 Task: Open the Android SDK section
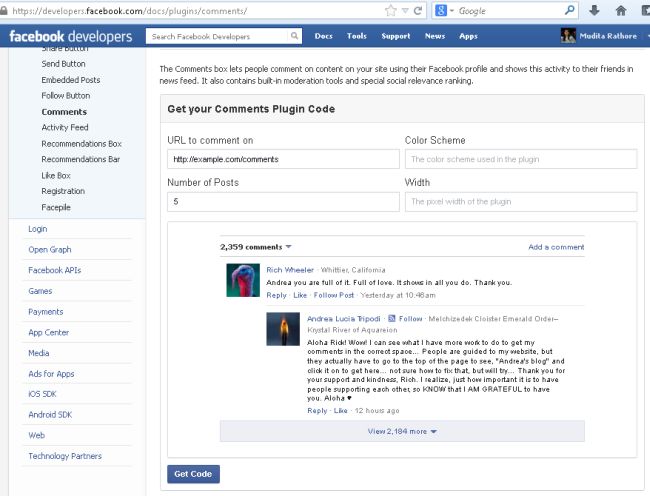point(50,415)
